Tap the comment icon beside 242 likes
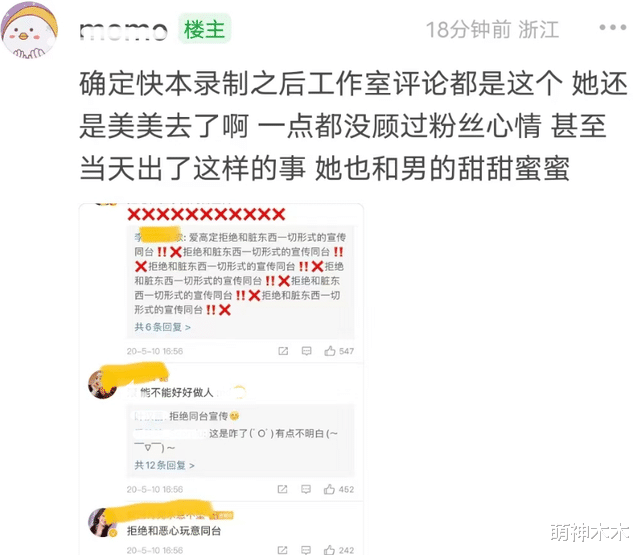Screen dimensions: 640x555 306,550
